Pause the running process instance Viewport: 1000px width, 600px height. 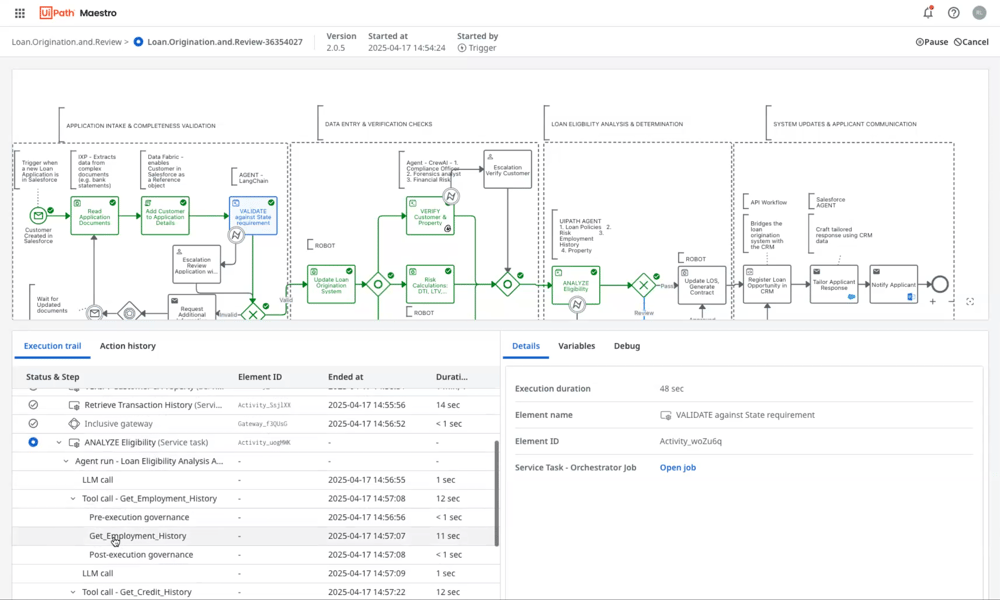(x=932, y=42)
